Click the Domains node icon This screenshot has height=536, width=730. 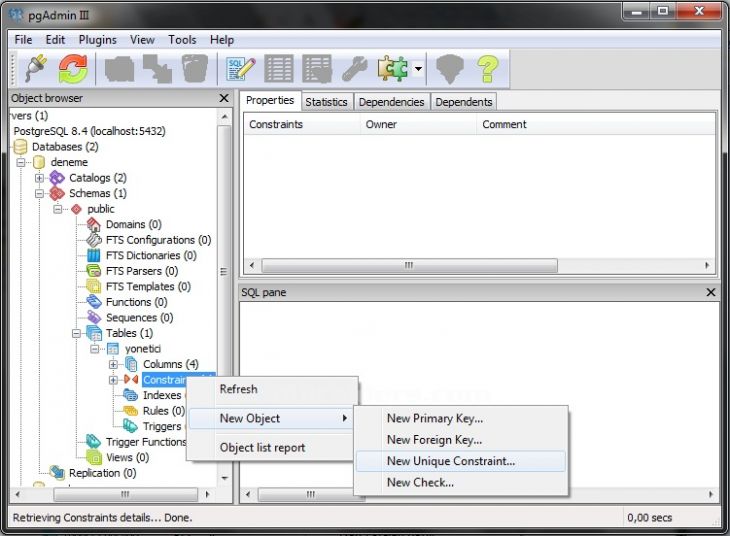coord(94,224)
